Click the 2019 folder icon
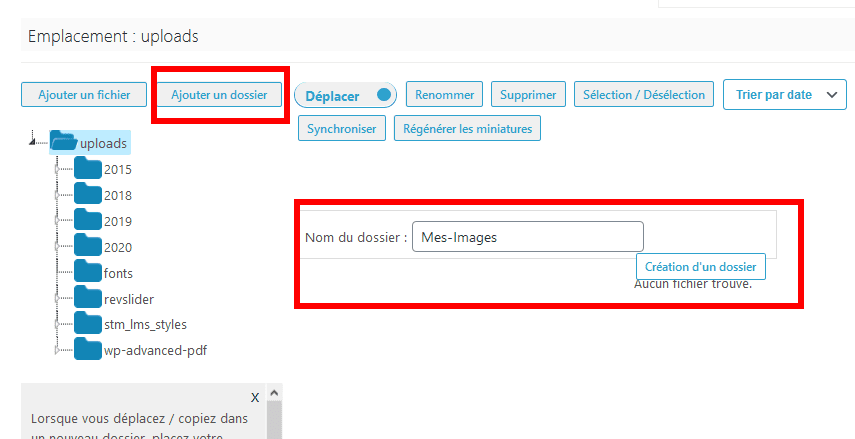This screenshot has height=439, width=855. tap(88, 219)
